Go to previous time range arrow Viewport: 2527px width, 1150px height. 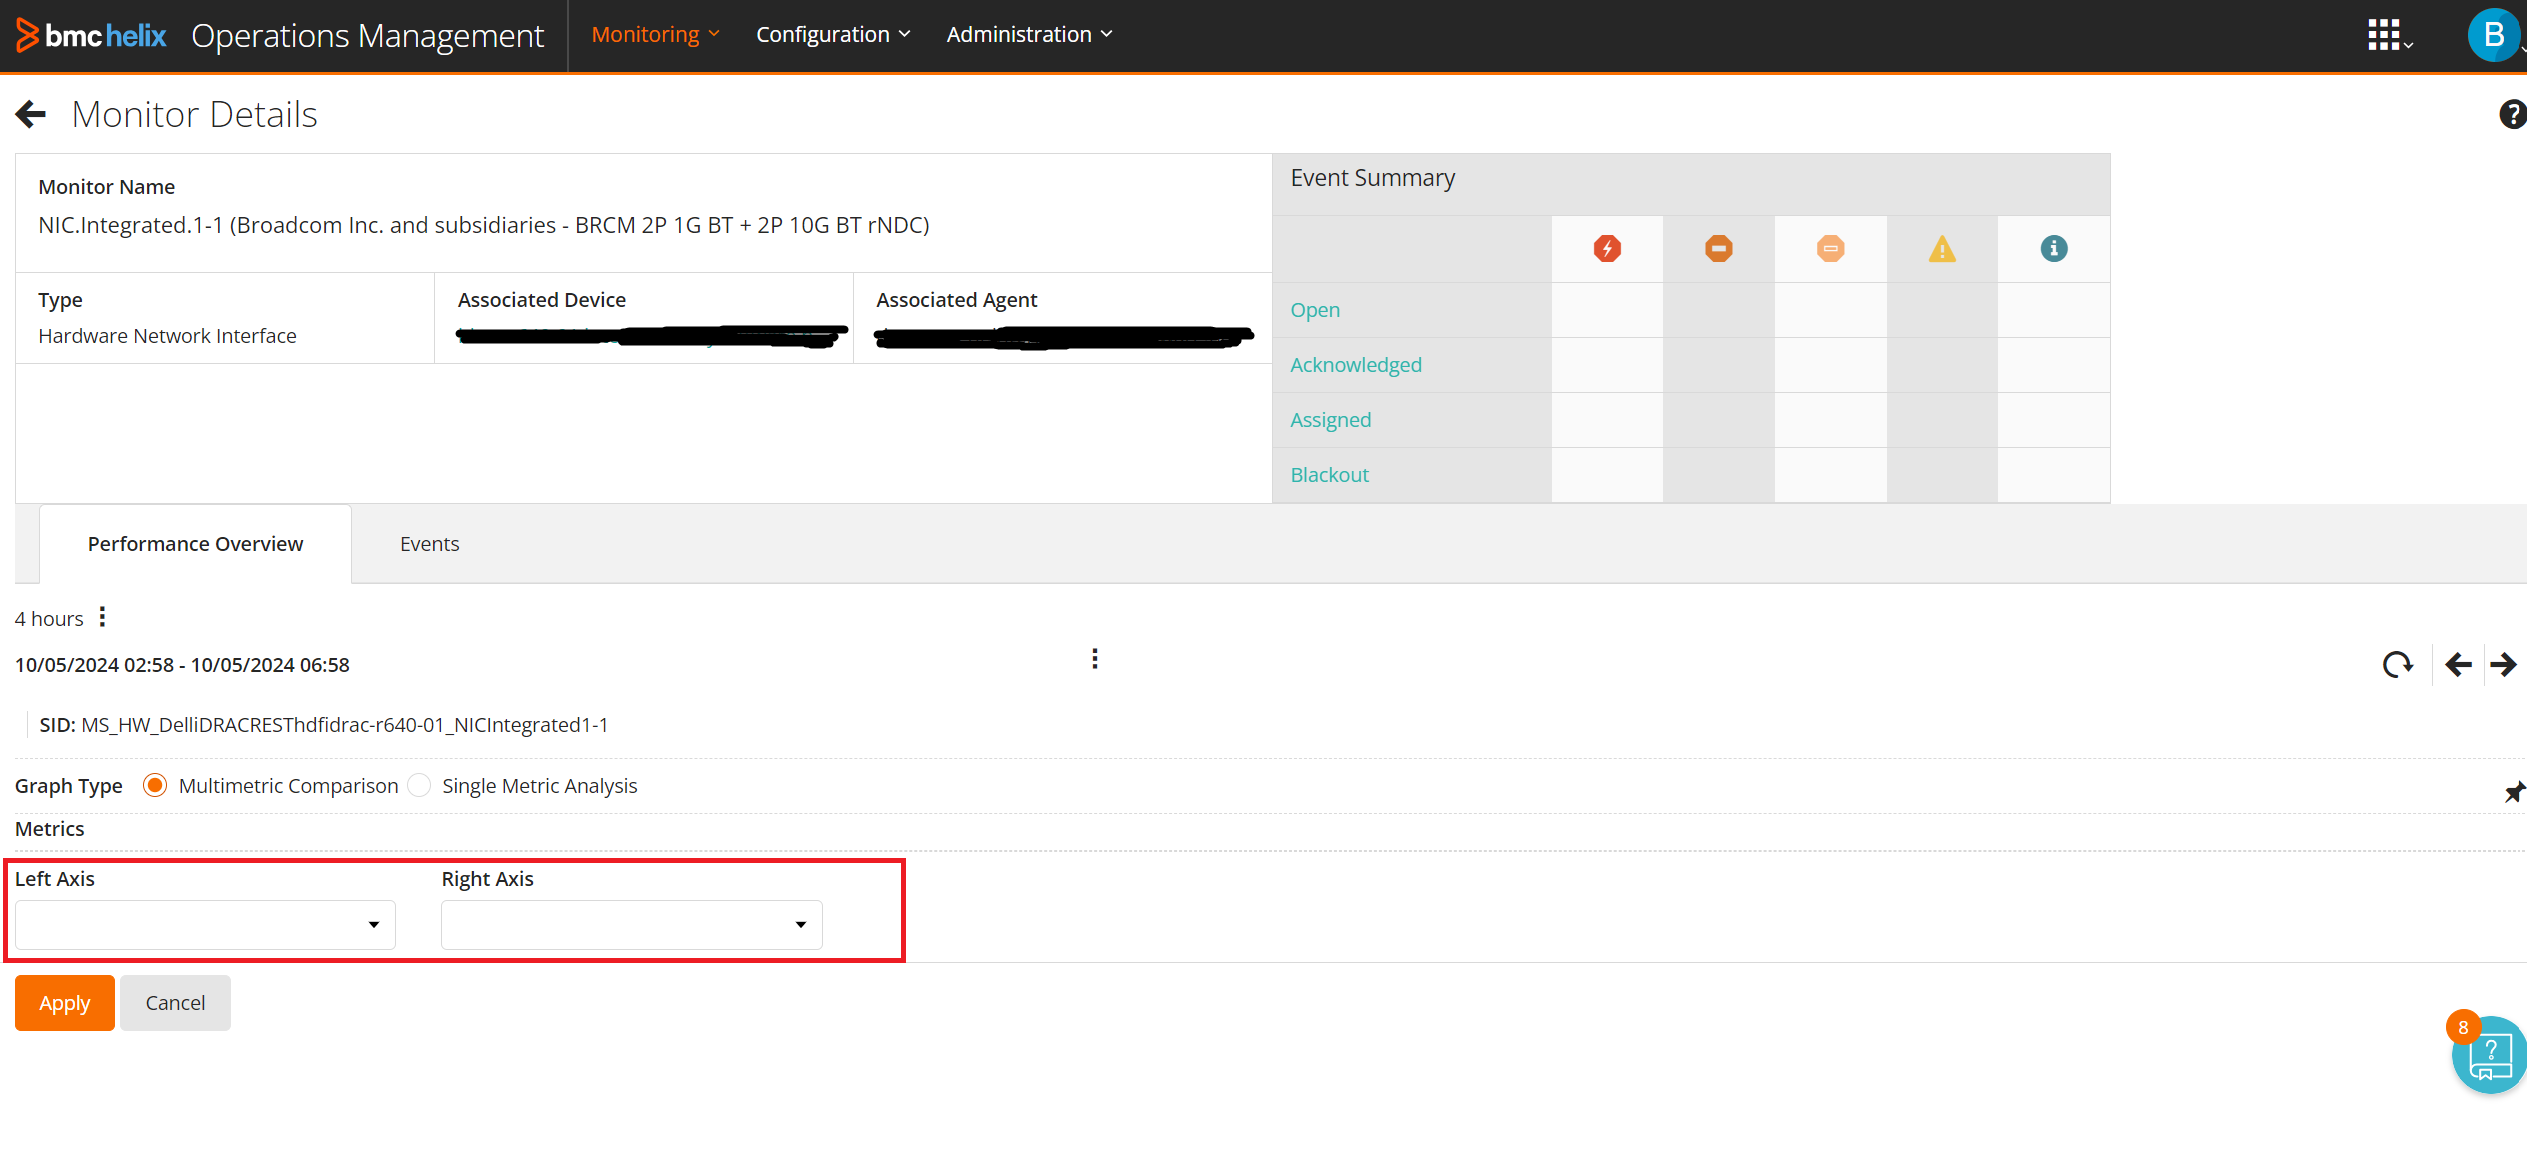pyautogui.click(x=2458, y=664)
